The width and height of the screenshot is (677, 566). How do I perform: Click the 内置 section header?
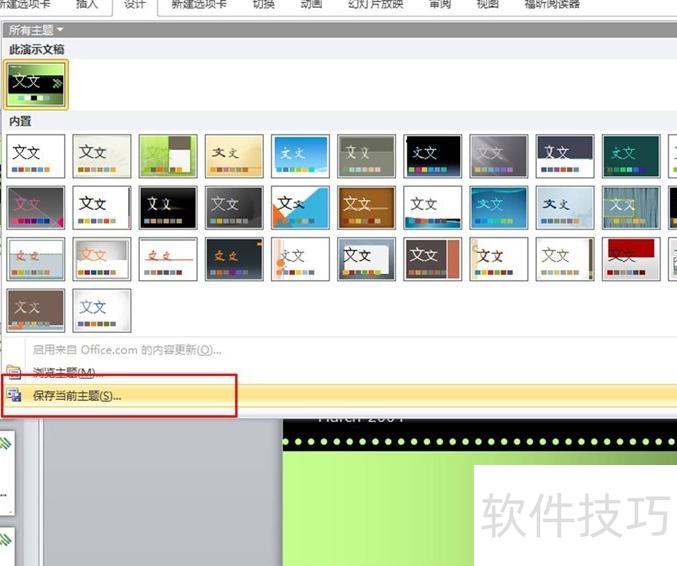[x=20, y=121]
